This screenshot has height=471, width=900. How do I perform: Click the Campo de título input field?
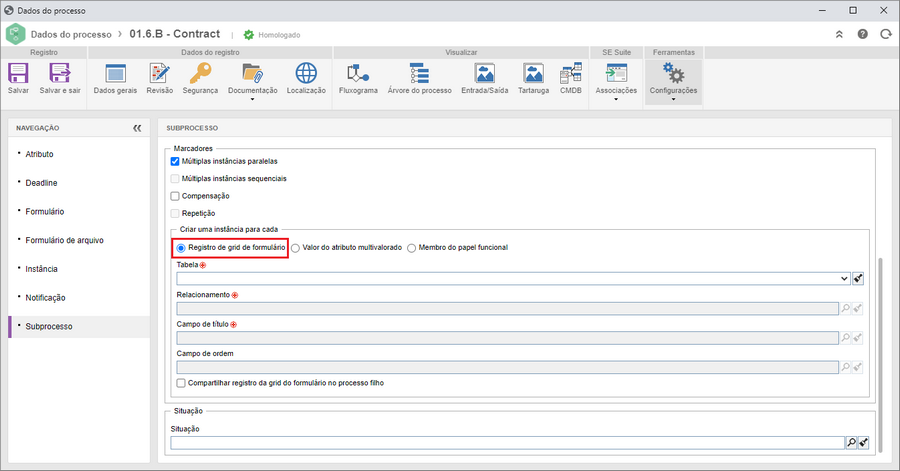(507, 338)
